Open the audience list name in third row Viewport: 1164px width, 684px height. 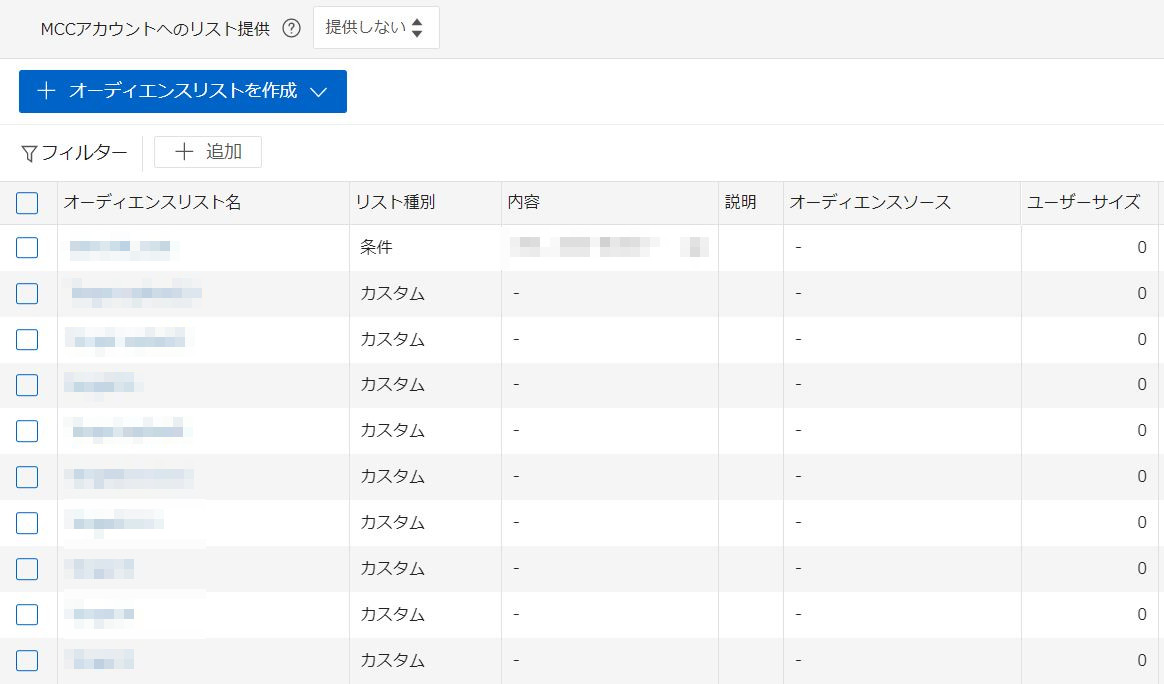coord(126,339)
